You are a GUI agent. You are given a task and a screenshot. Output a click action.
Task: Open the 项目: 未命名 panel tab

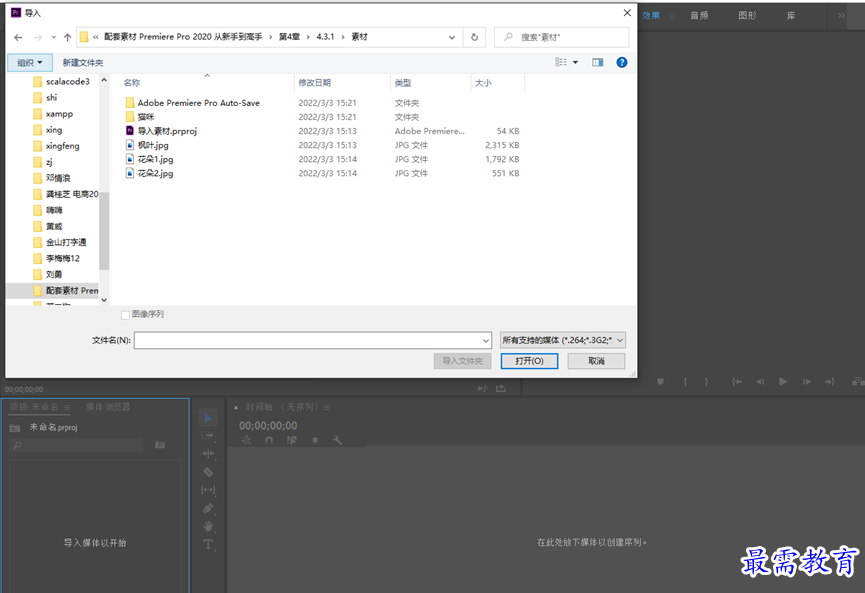34,407
